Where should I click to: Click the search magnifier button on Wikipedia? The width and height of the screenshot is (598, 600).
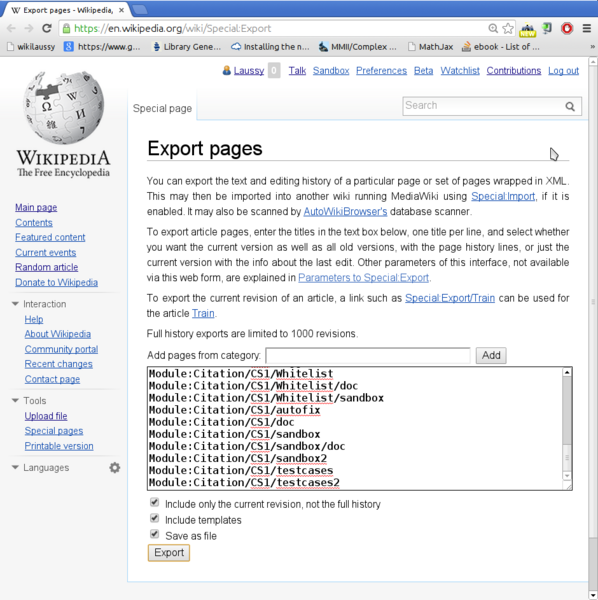pyautogui.click(x=570, y=106)
